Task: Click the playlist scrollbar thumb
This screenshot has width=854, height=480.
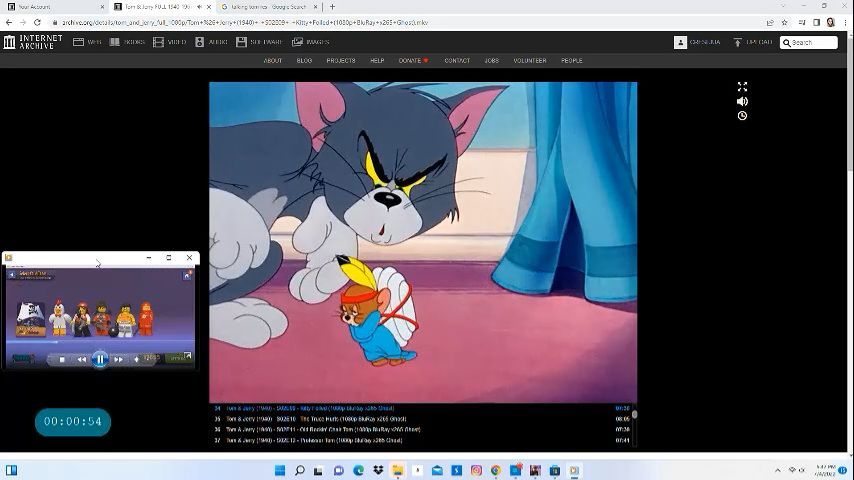Action: click(x=635, y=415)
